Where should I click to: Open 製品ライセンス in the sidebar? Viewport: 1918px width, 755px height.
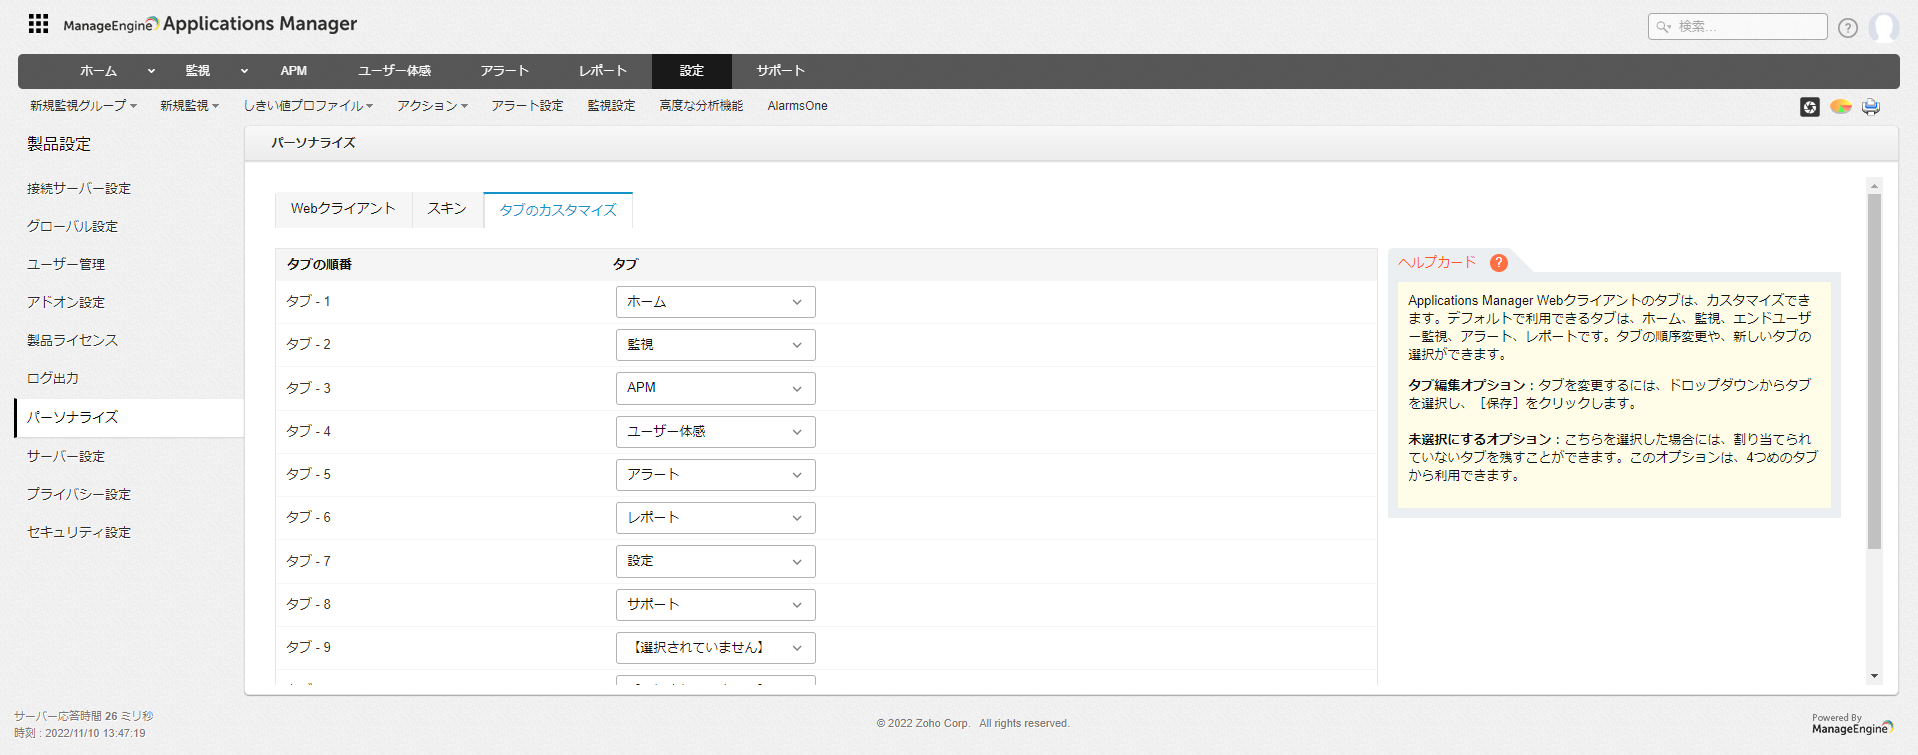coord(72,341)
